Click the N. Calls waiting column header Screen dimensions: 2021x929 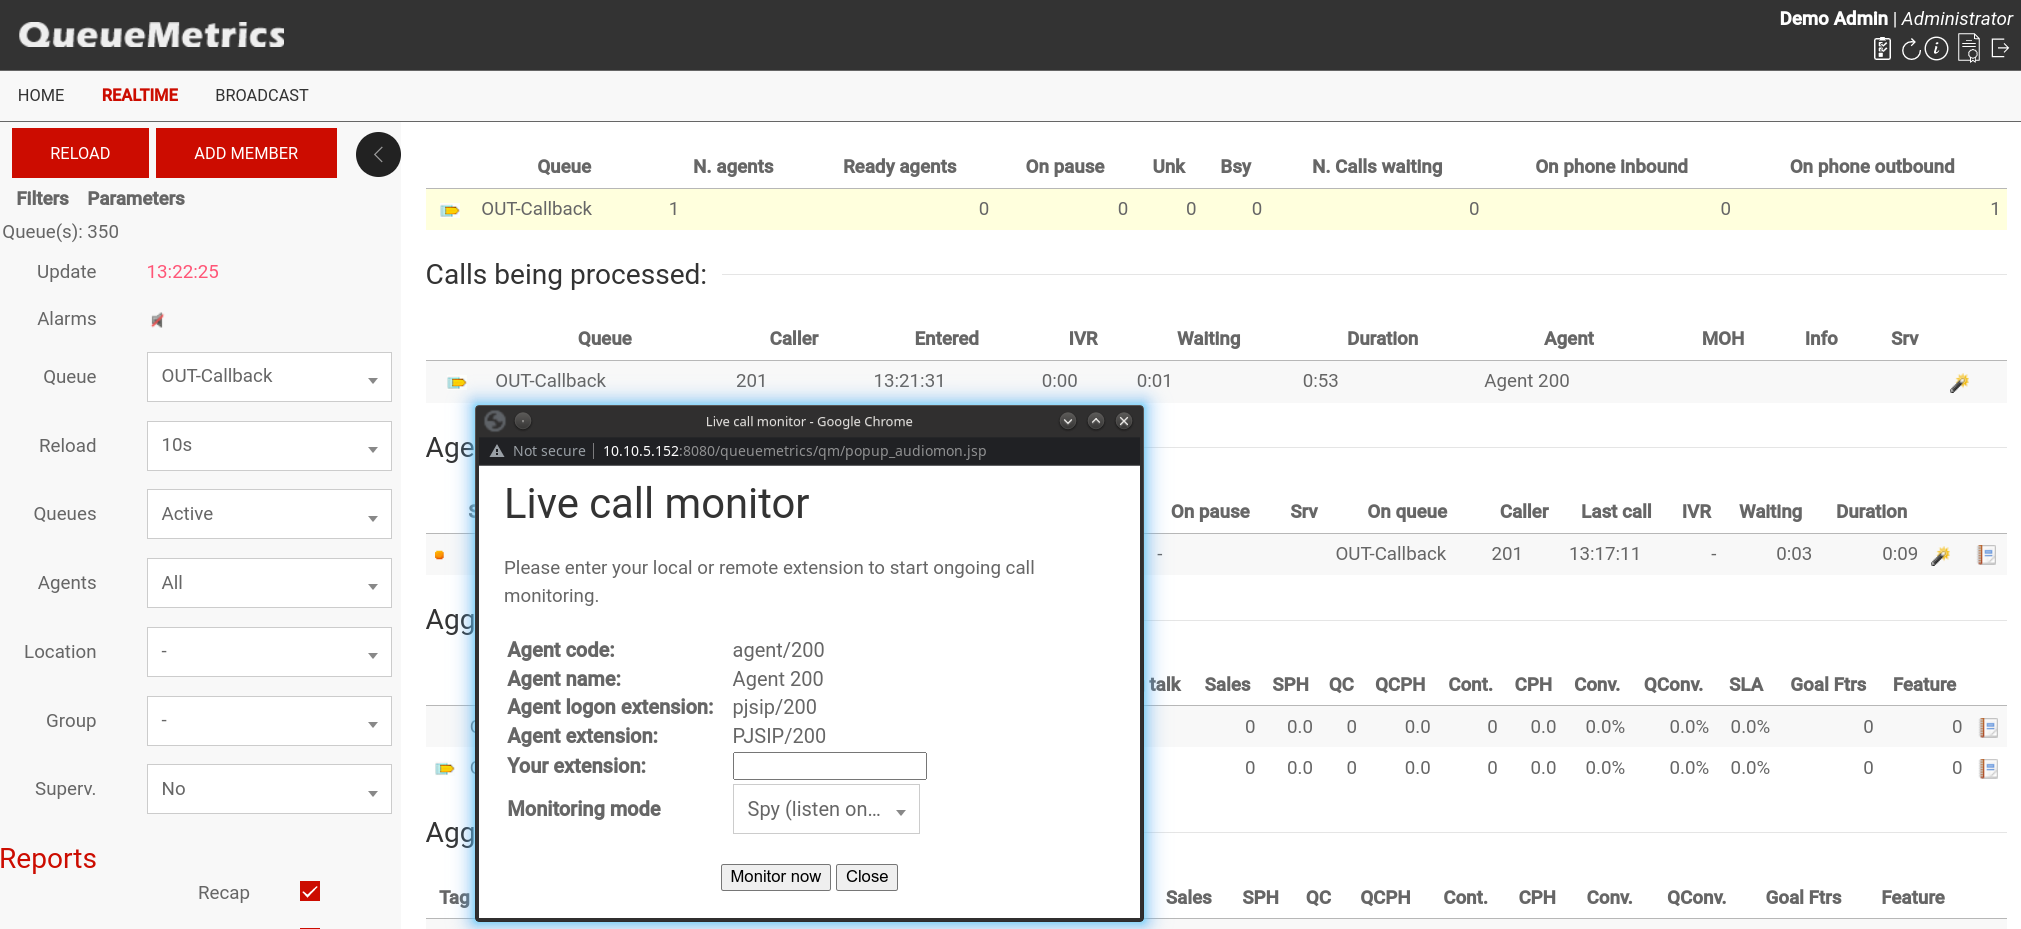click(1377, 166)
